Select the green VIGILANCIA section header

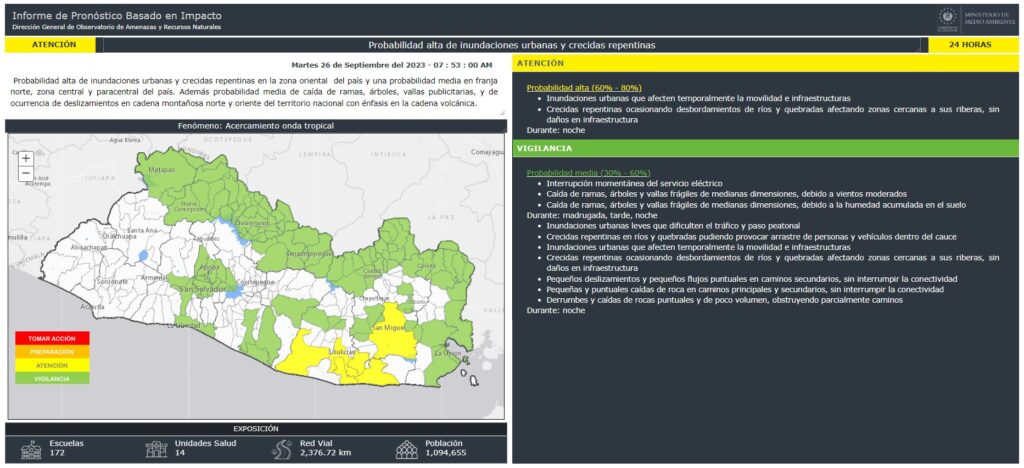765,148
